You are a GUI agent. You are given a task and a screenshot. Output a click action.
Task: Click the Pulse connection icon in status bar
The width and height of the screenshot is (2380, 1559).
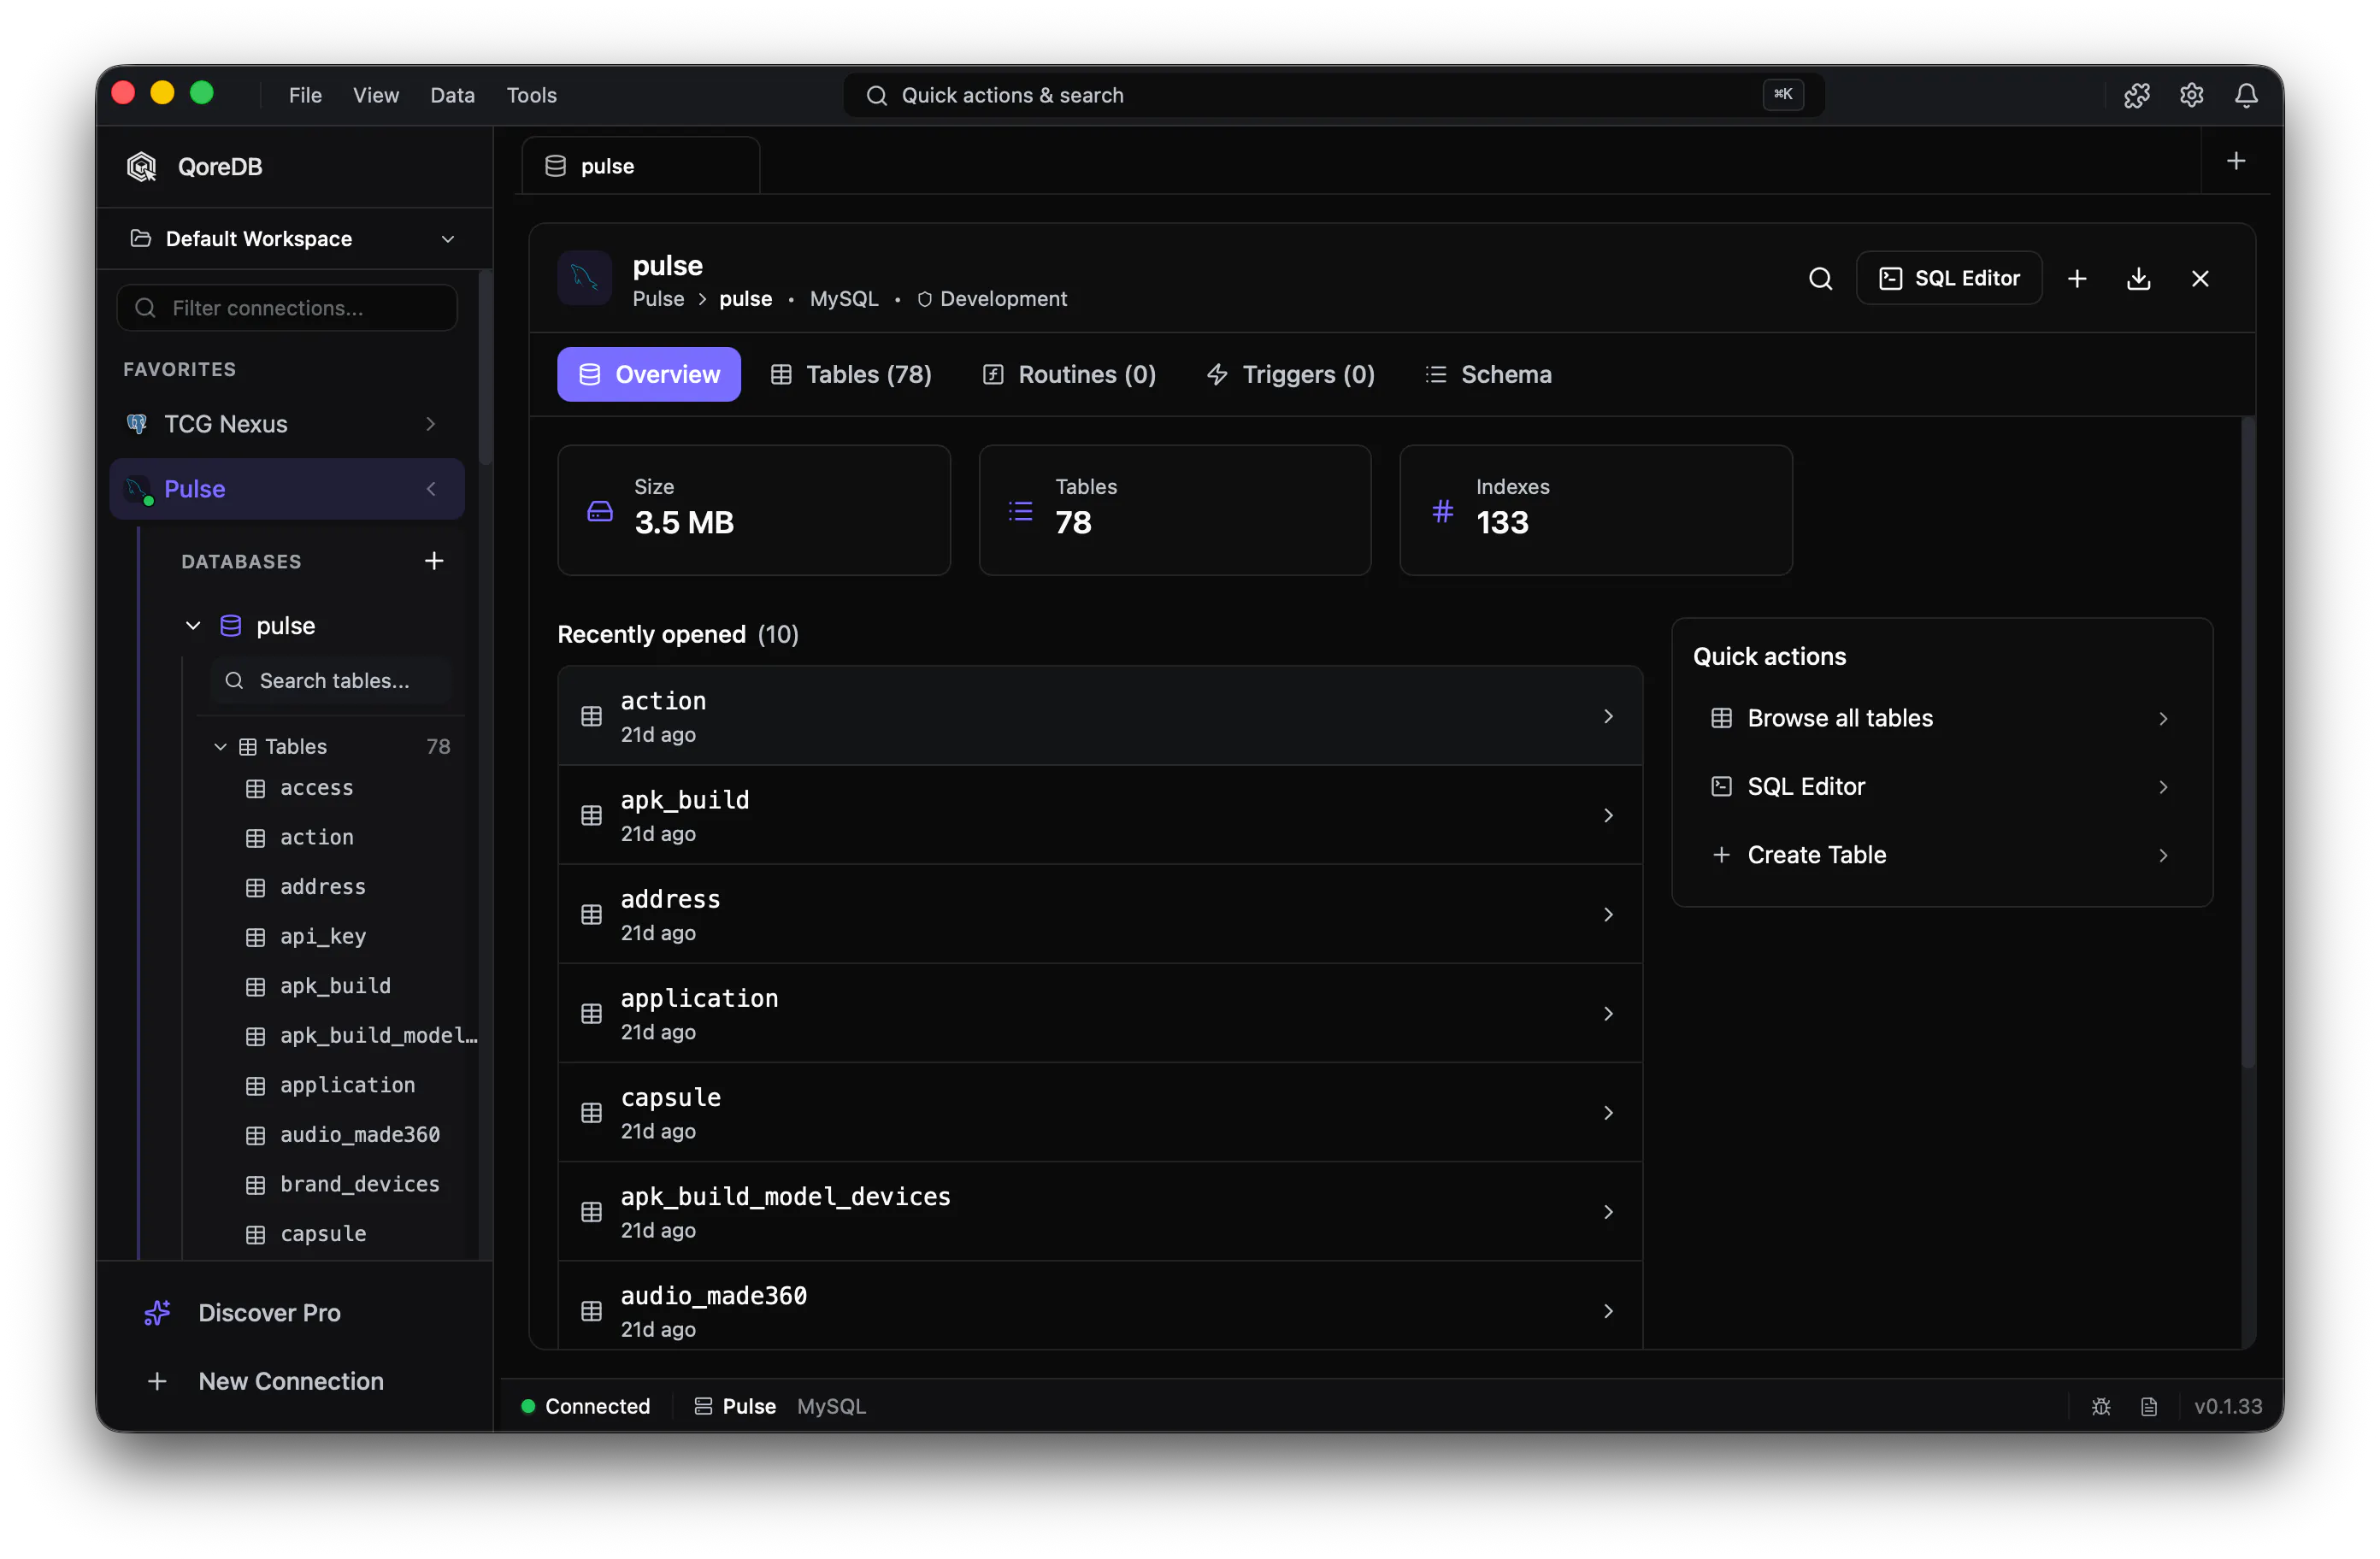point(703,1406)
